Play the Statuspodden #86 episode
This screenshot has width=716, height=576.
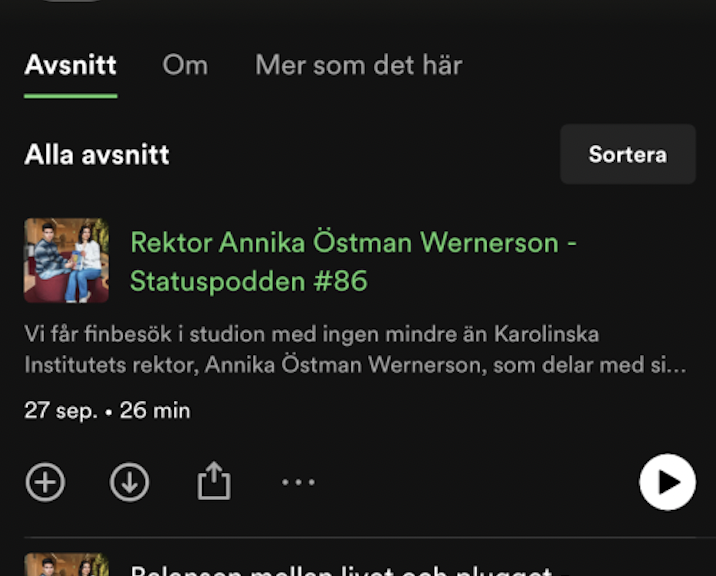pos(667,482)
